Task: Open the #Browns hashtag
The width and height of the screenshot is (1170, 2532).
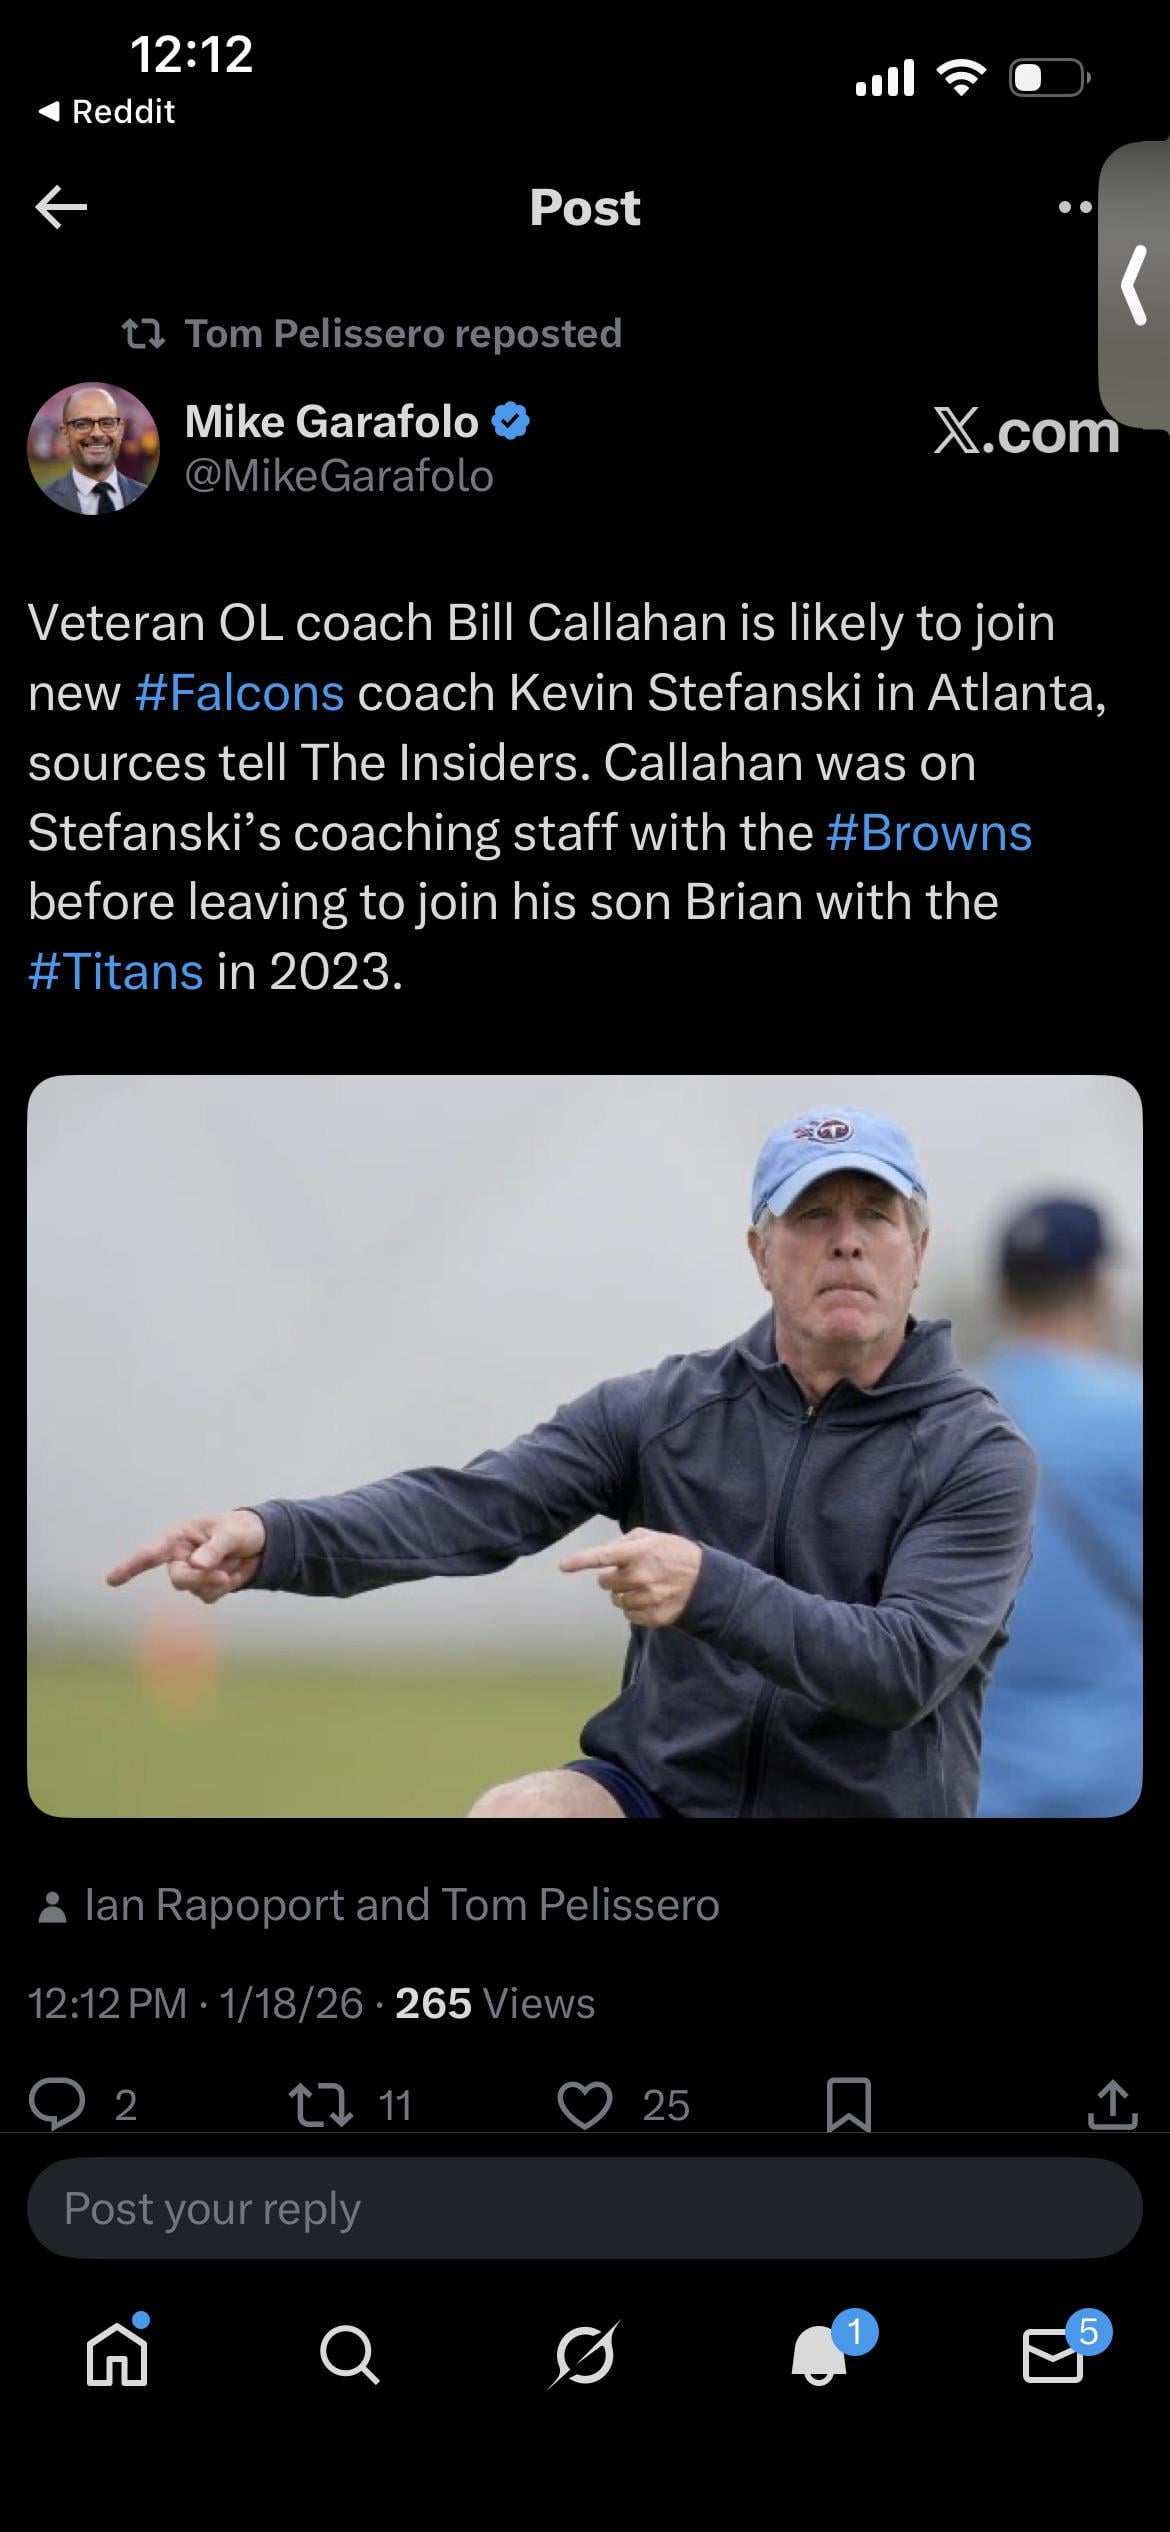Action: pos(929,832)
